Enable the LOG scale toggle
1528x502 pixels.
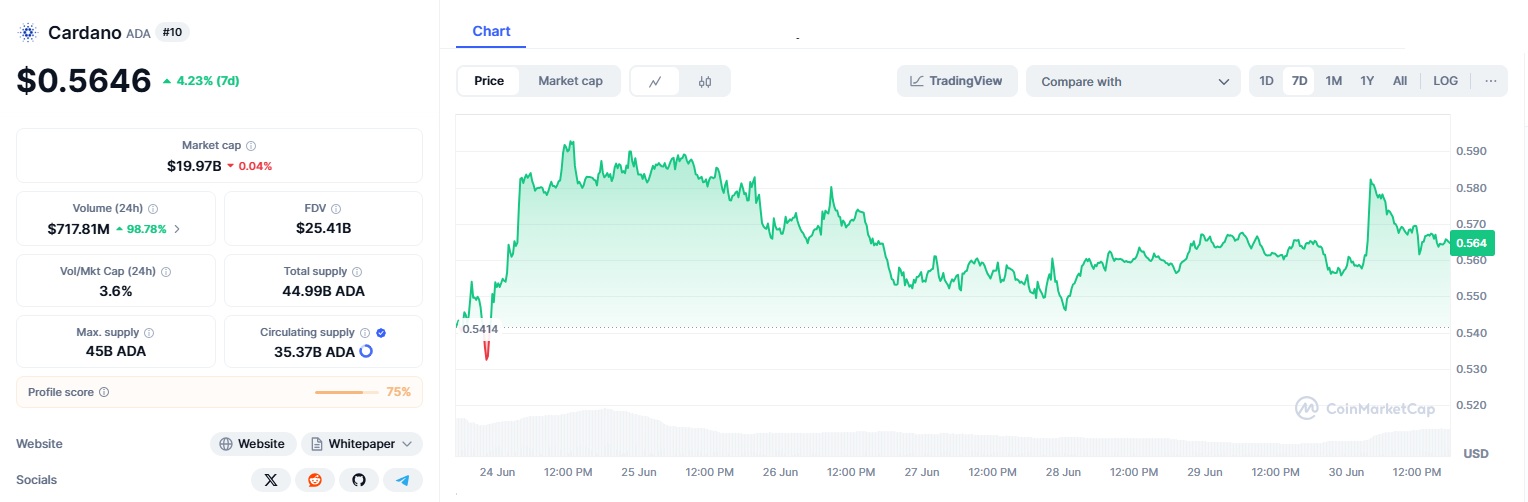click(x=1445, y=81)
